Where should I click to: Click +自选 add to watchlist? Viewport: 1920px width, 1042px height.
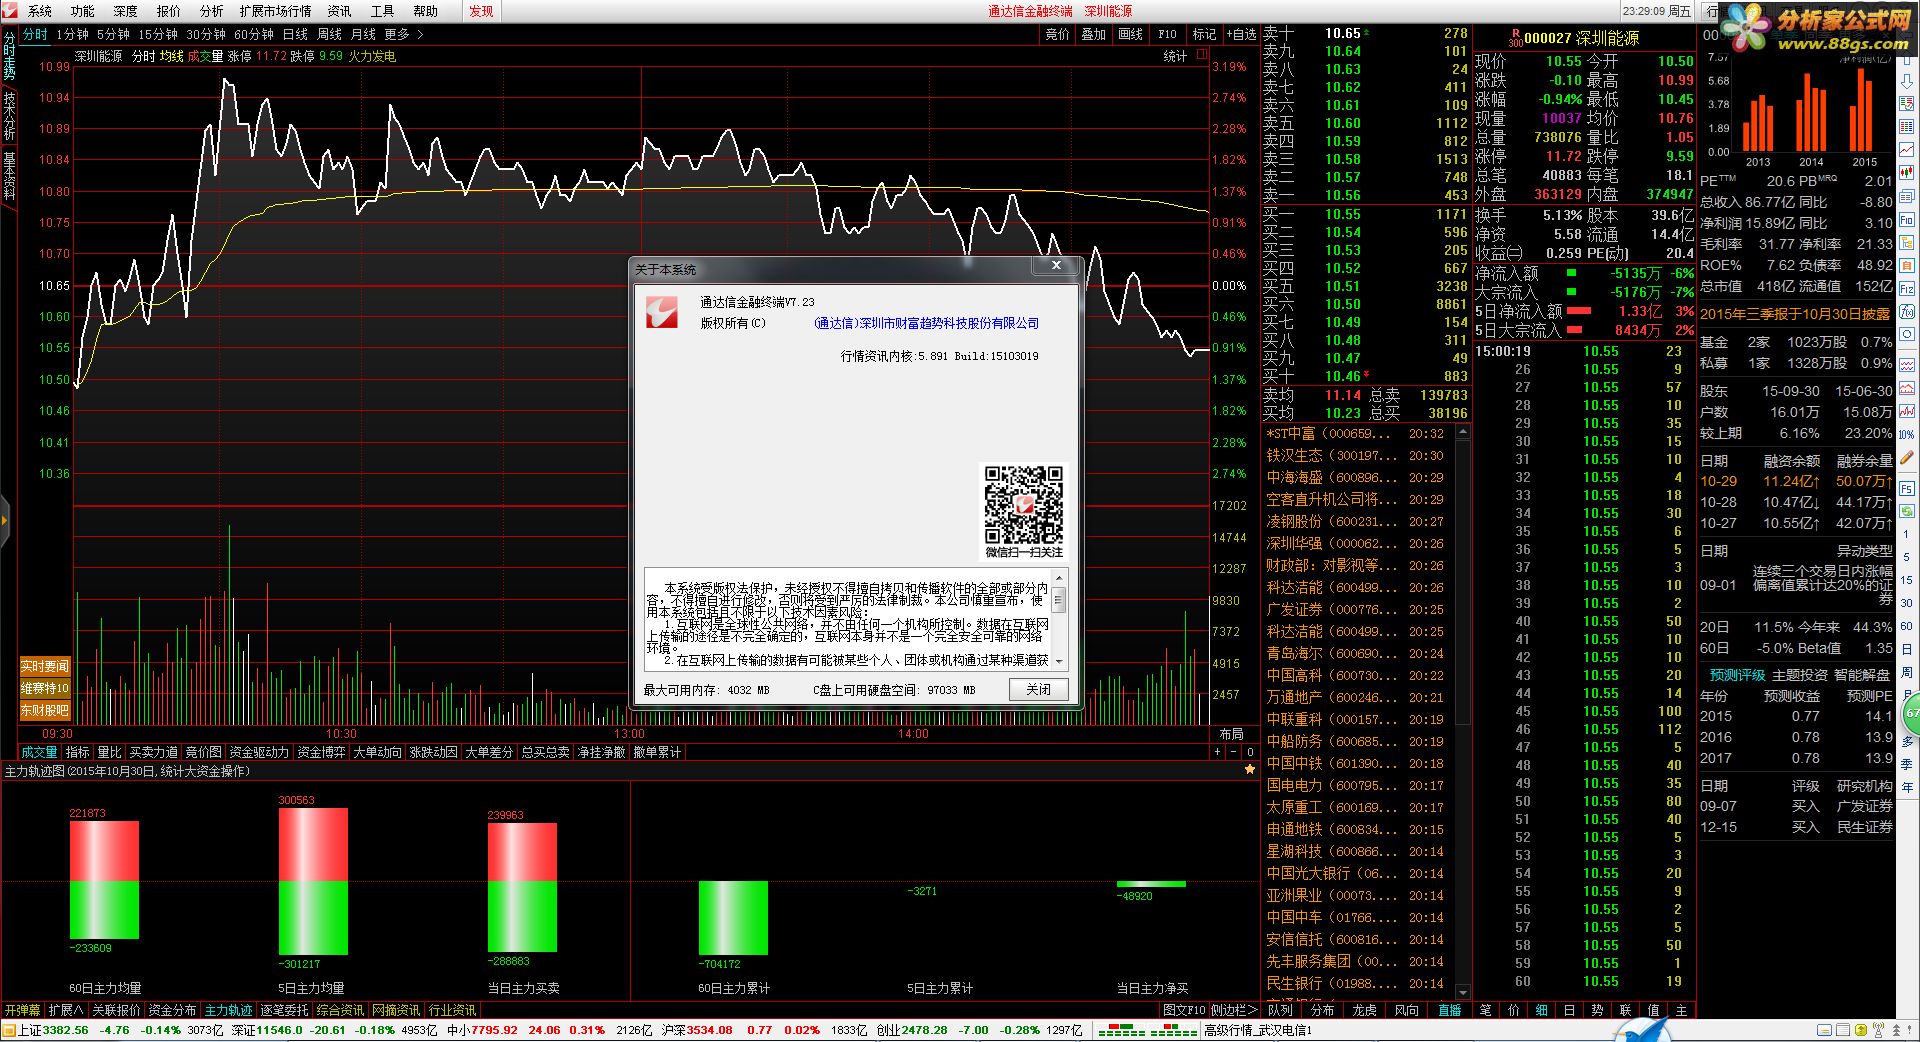coord(1241,34)
